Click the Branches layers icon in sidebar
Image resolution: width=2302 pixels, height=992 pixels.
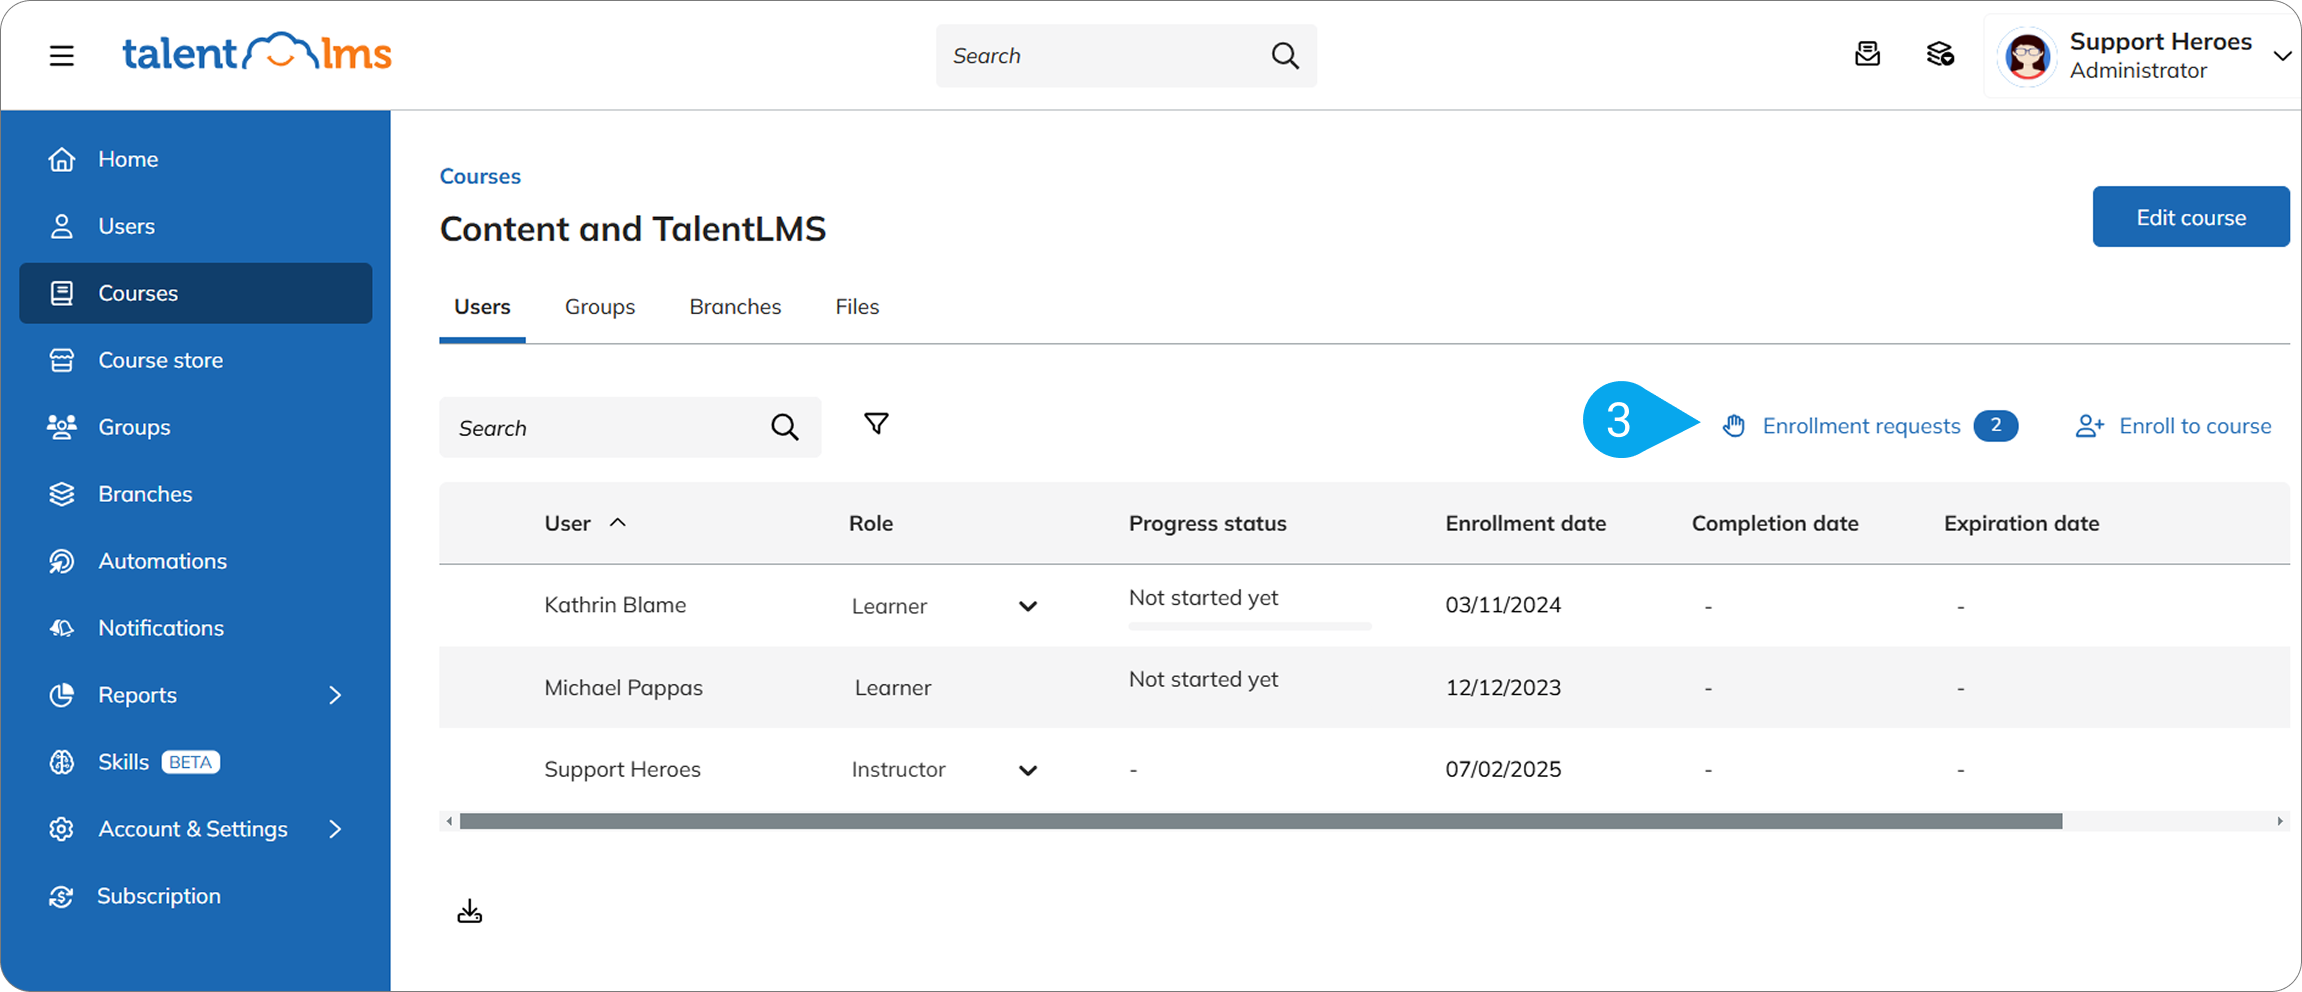click(x=62, y=494)
